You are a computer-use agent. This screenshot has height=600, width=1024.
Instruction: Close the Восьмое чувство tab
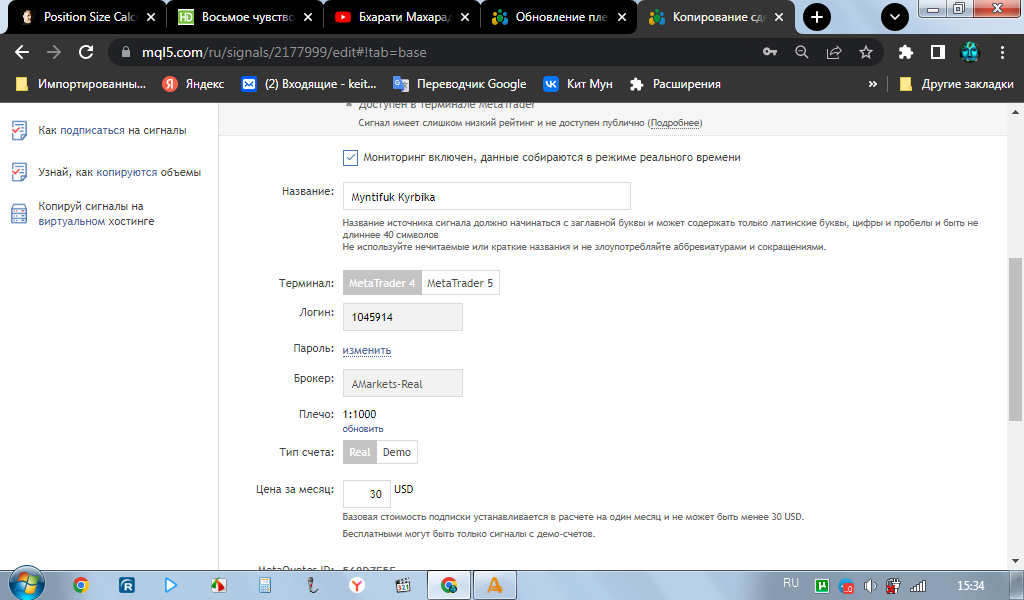(308, 17)
